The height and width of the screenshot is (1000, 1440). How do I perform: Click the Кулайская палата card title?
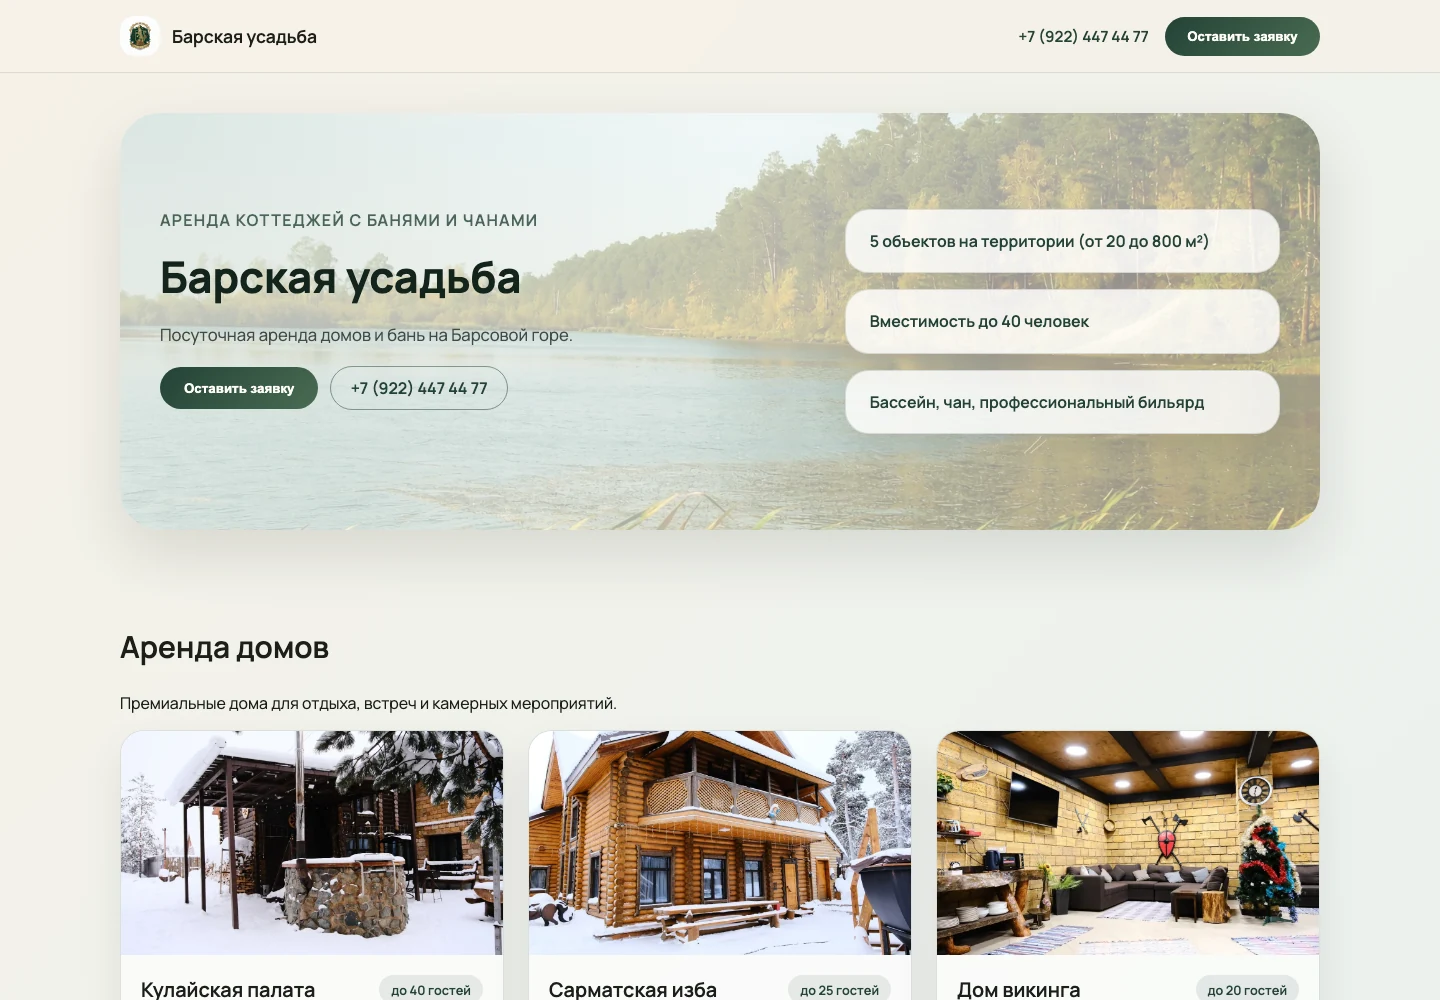pyautogui.click(x=228, y=989)
